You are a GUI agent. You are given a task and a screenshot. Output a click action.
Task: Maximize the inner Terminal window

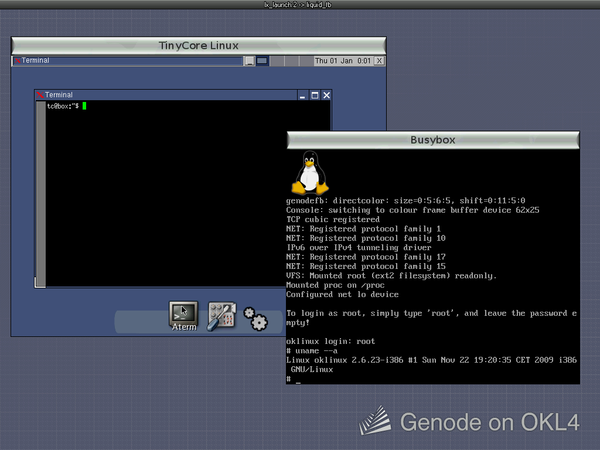[x=315, y=95]
